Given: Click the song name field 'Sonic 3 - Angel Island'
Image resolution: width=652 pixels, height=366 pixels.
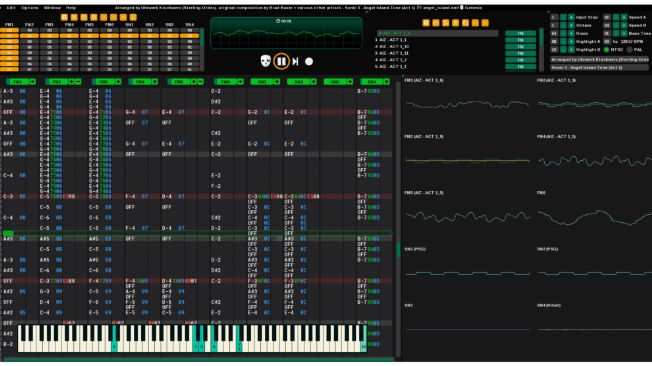Looking at the screenshot, I should pos(600,67).
